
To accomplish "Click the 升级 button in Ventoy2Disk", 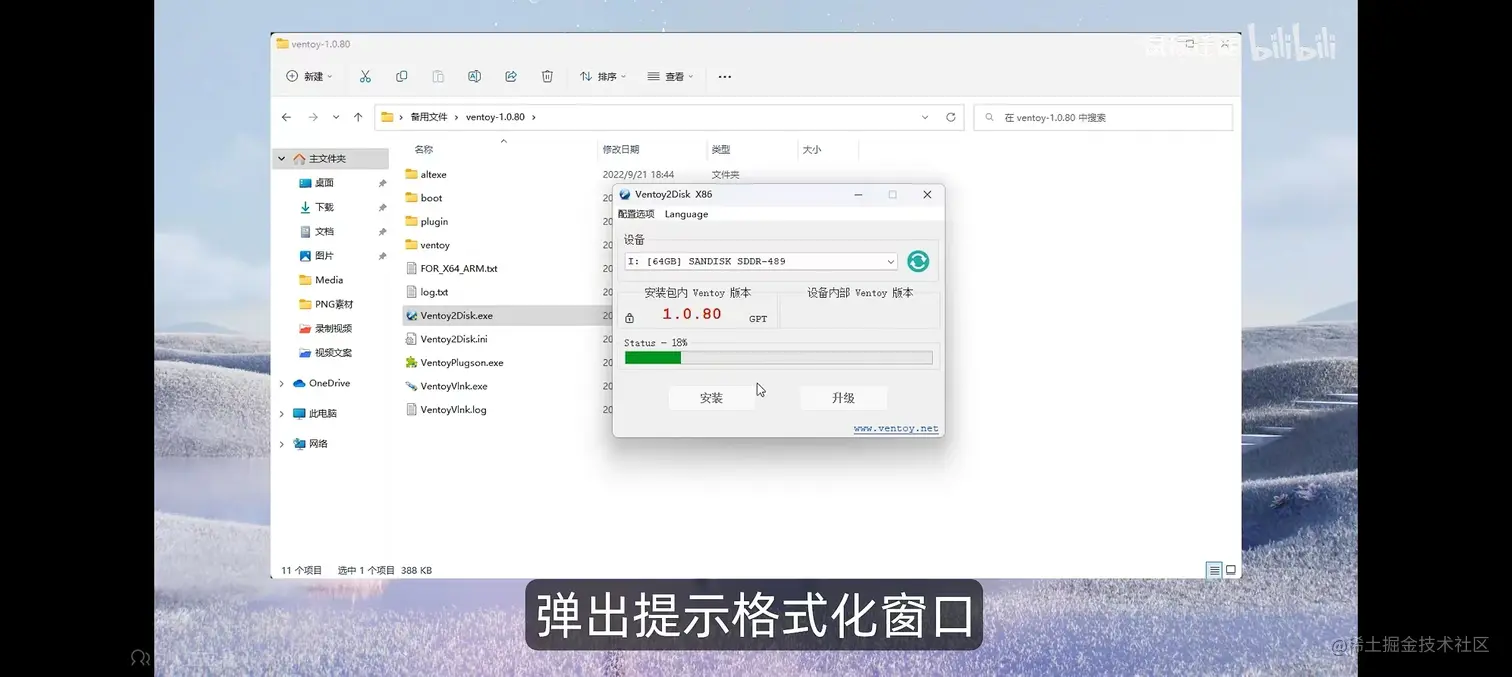I will (x=843, y=398).
